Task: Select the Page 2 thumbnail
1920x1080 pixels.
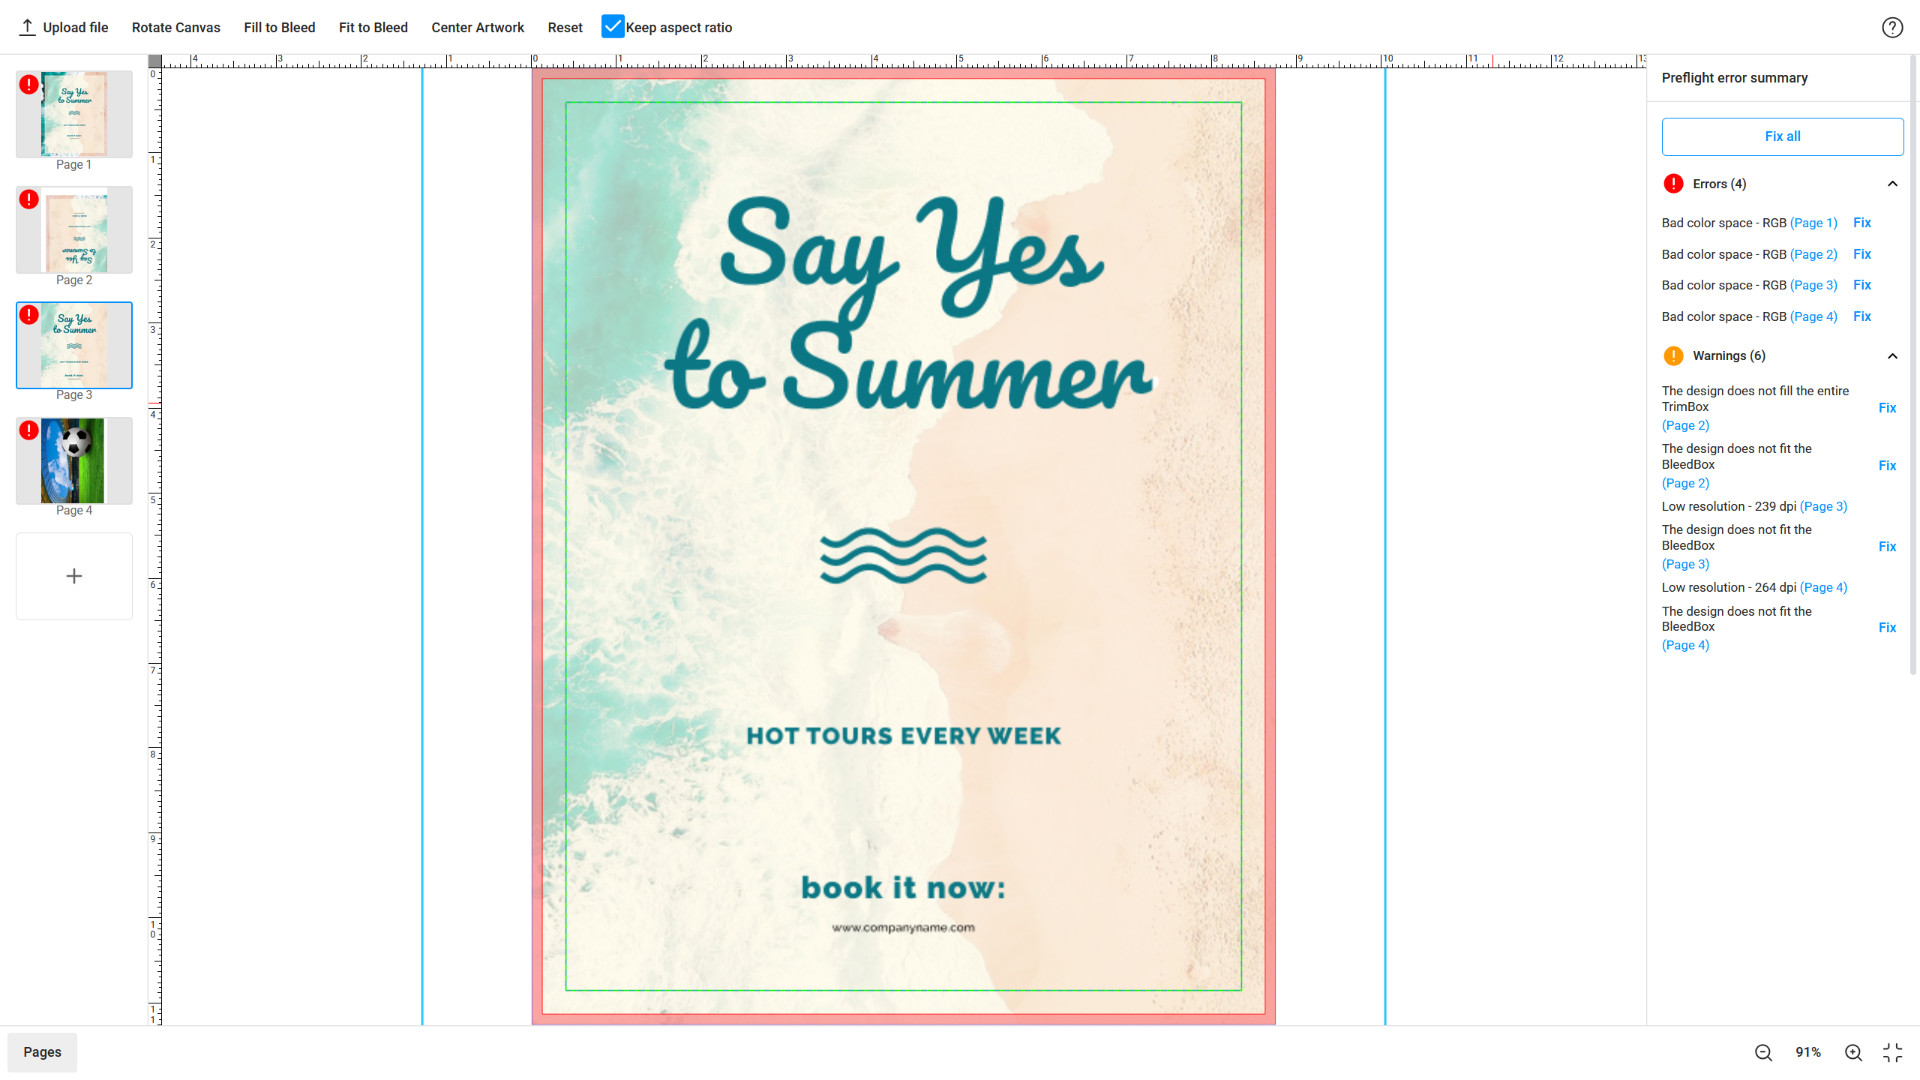Action: (74, 230)
